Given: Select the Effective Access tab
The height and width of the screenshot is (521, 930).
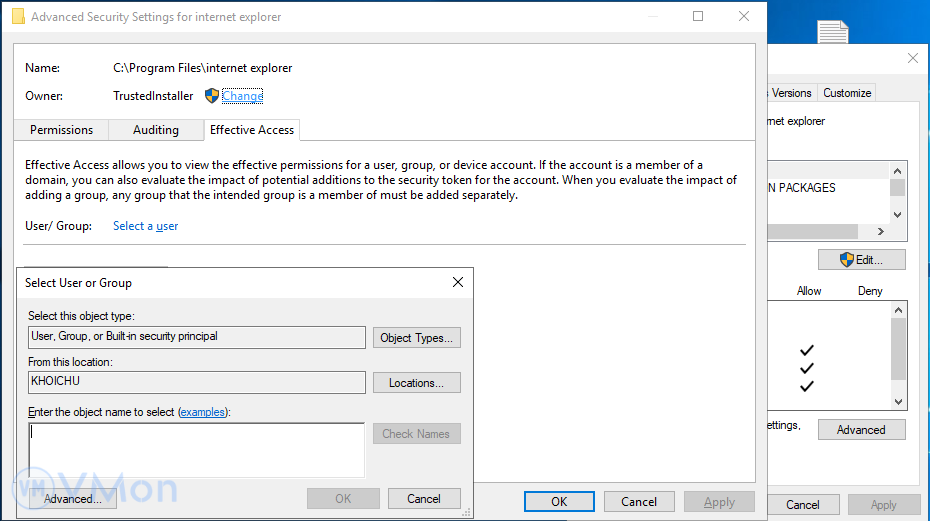Looking at the screenshot, I should tap(252, 130).
